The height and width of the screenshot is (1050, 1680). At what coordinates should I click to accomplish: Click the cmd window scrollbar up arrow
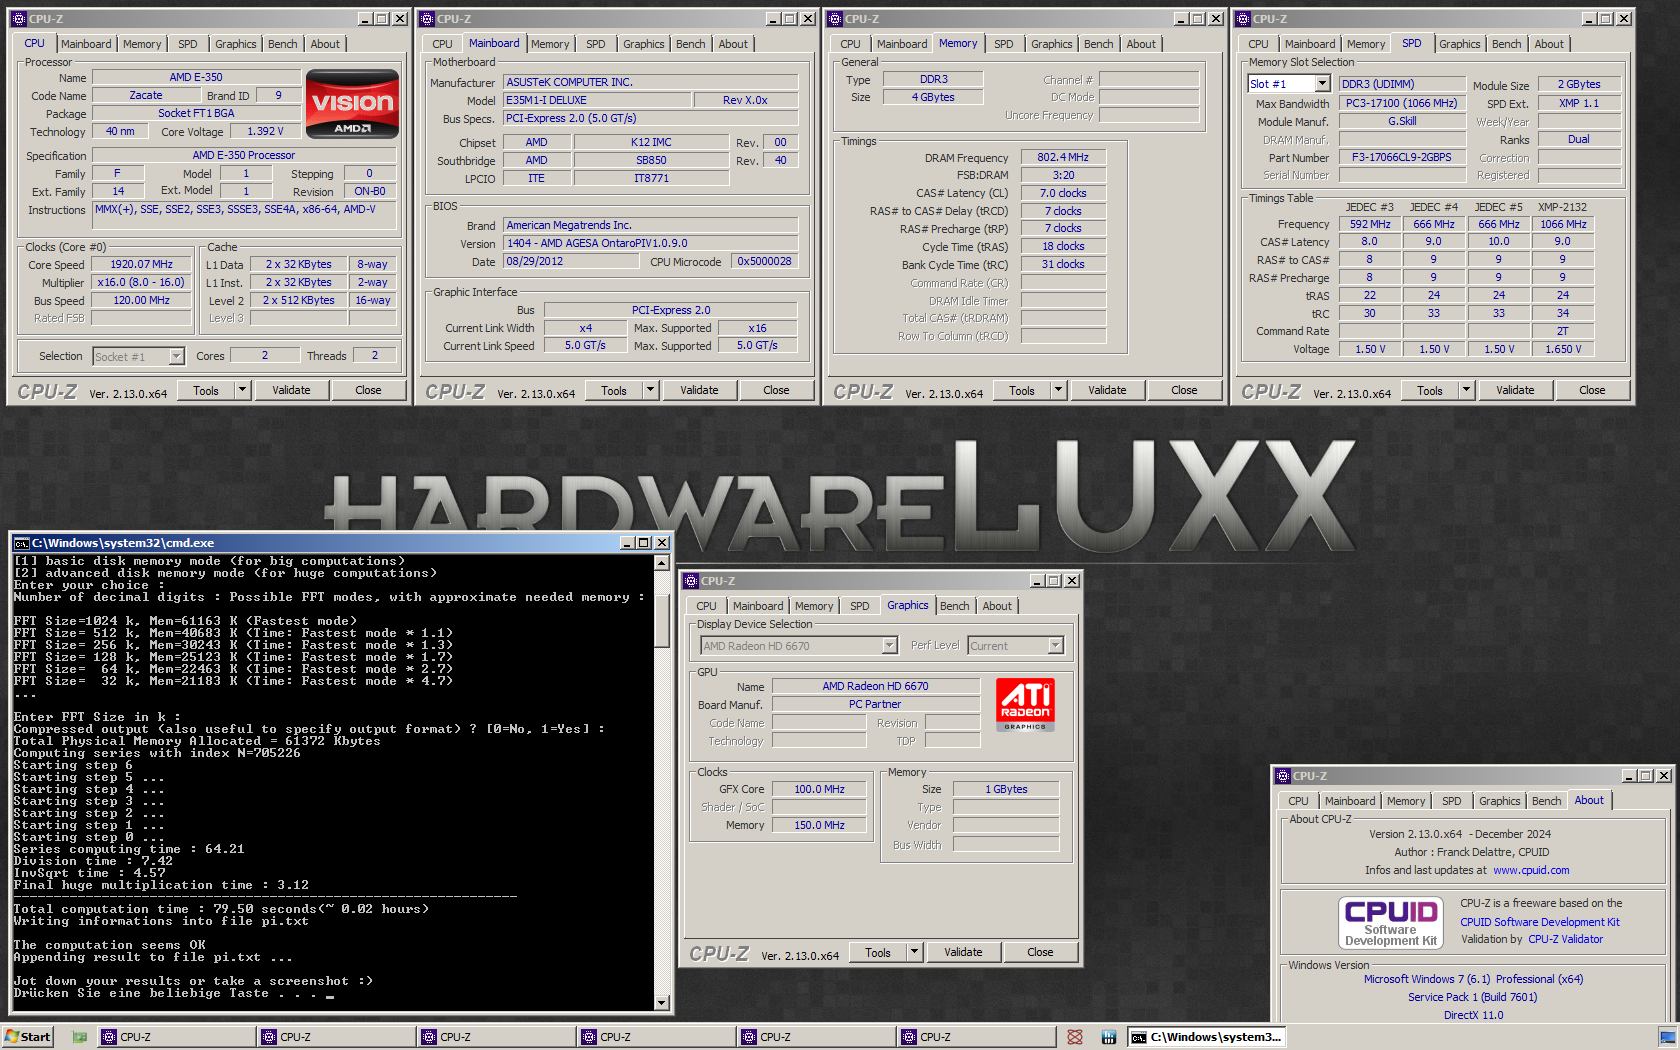(661, 562)
